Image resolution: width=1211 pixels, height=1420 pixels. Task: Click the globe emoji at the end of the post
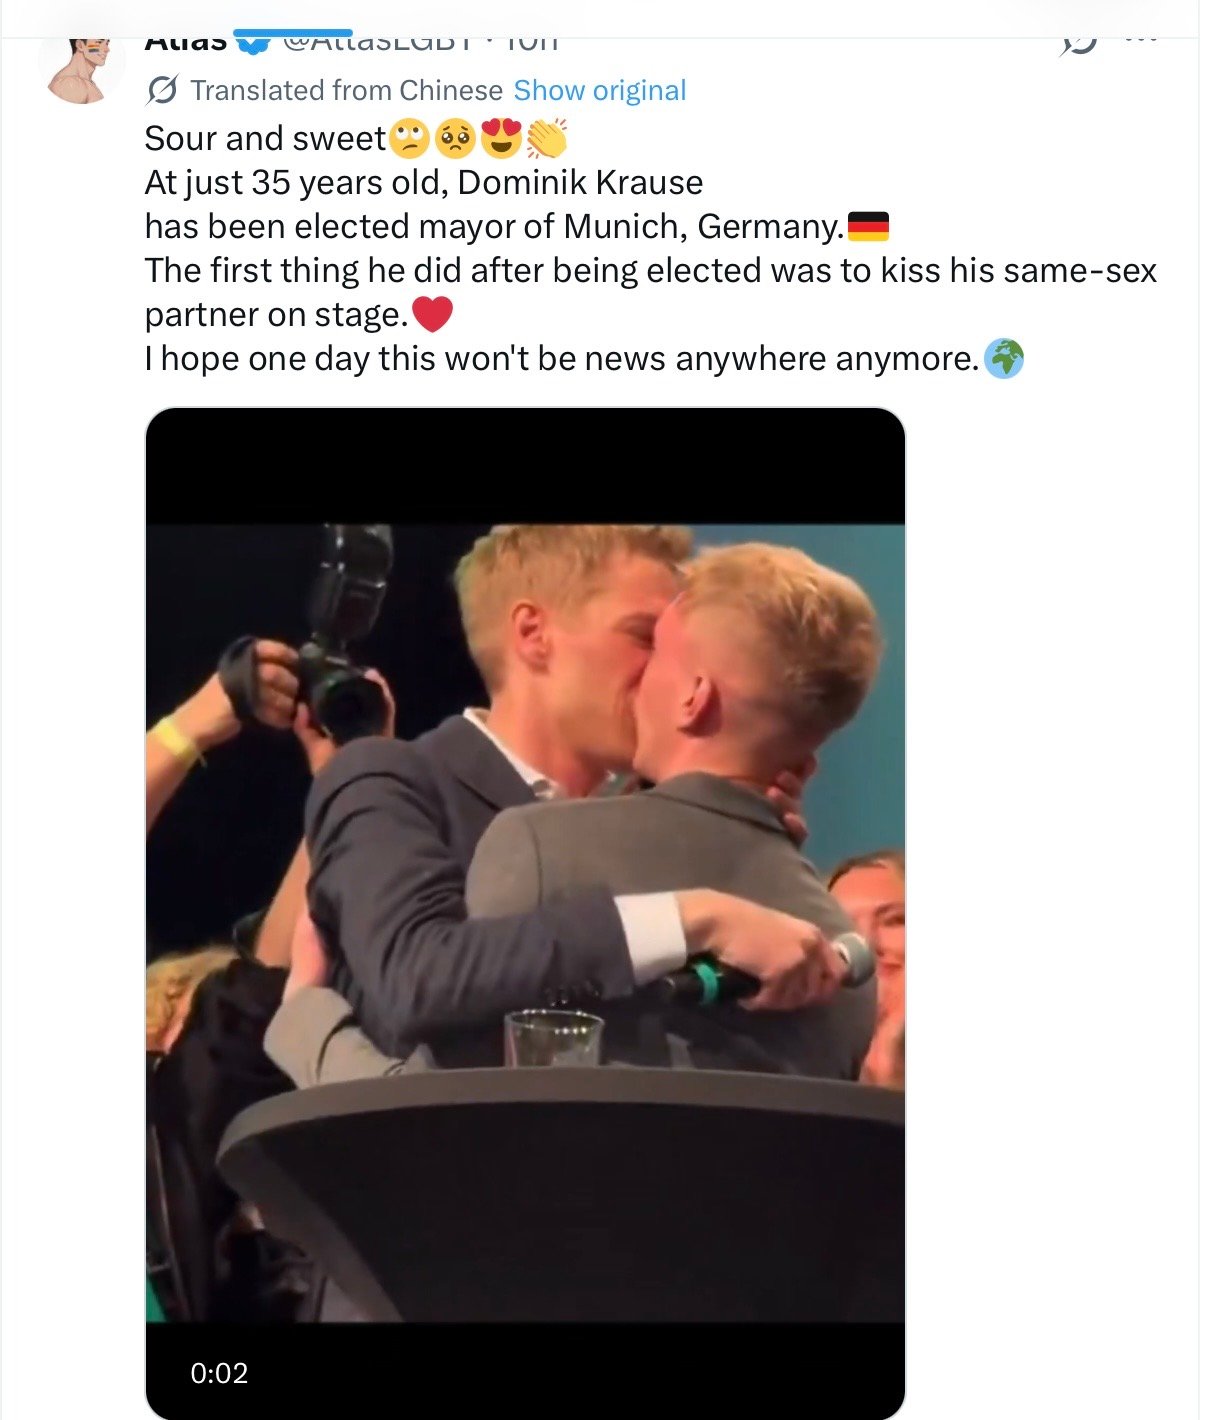point(1004,359)
